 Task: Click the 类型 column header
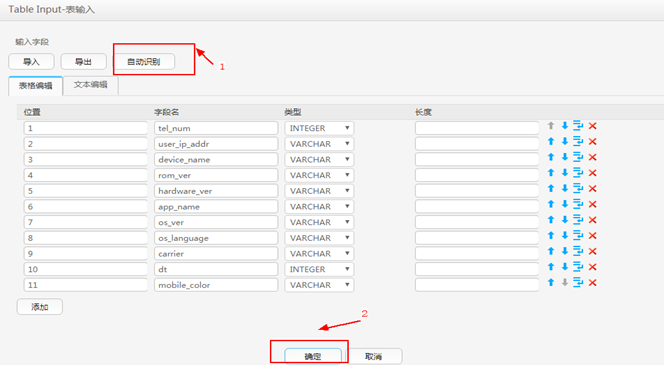[293, 112]
